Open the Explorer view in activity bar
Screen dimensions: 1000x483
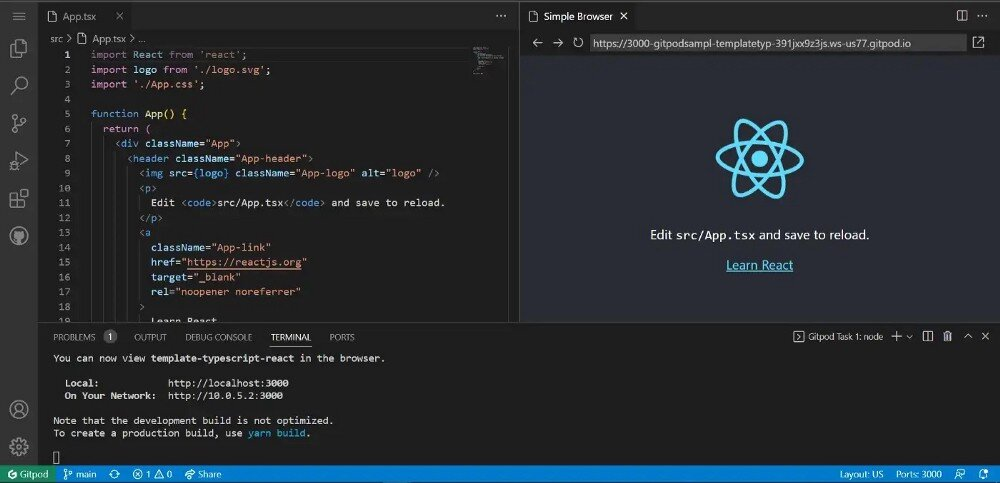18,49
